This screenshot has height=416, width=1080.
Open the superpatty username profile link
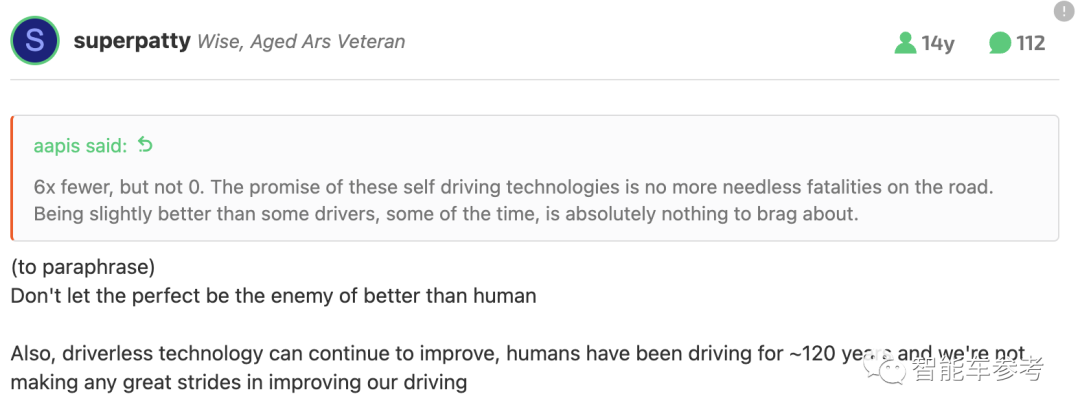pos(132,41)
